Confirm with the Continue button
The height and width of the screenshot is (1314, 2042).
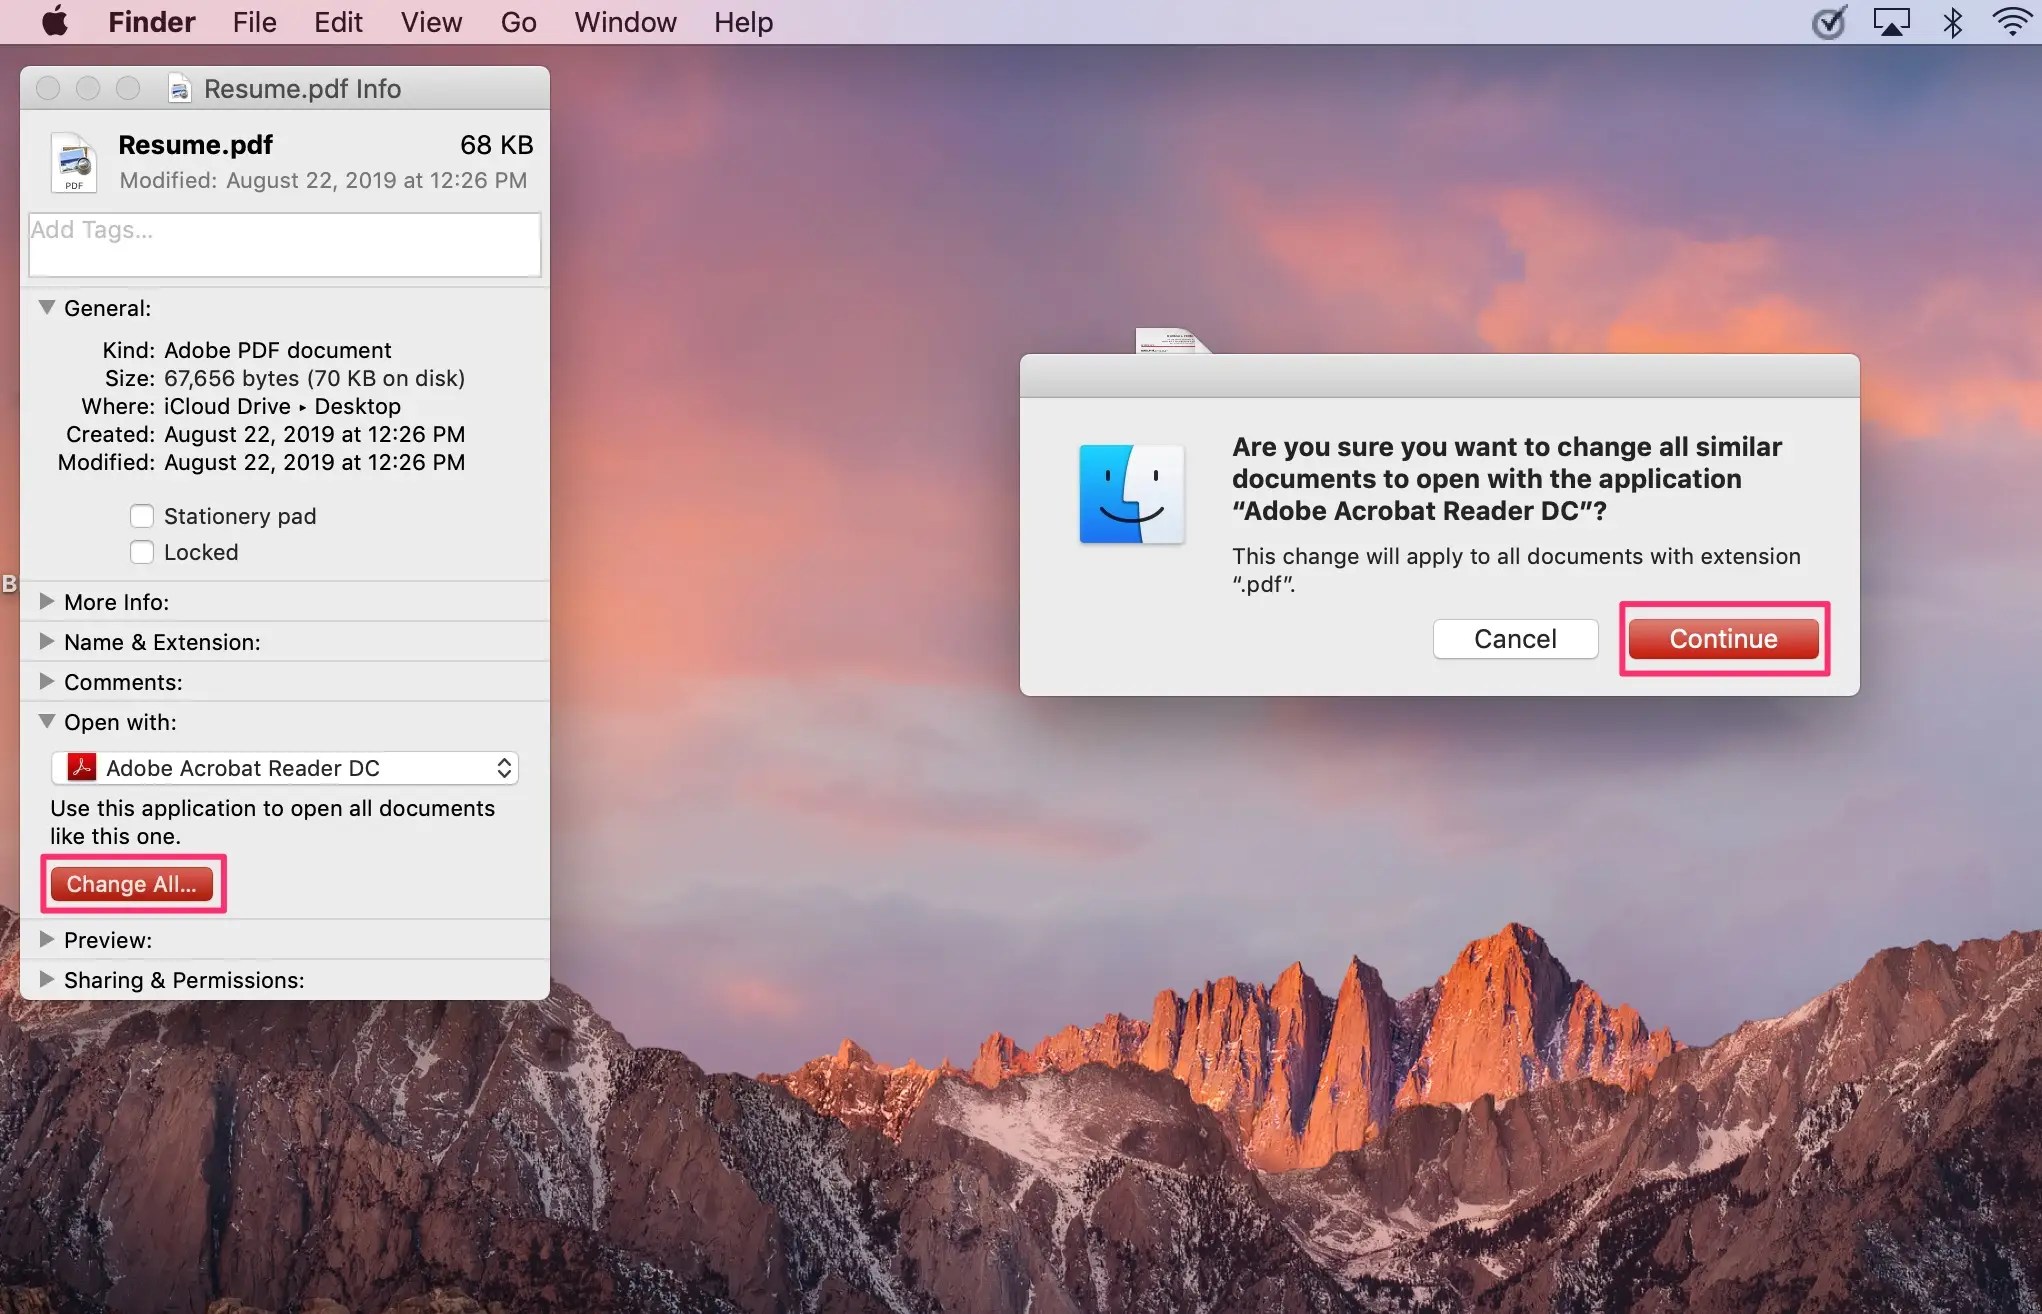1724,639
